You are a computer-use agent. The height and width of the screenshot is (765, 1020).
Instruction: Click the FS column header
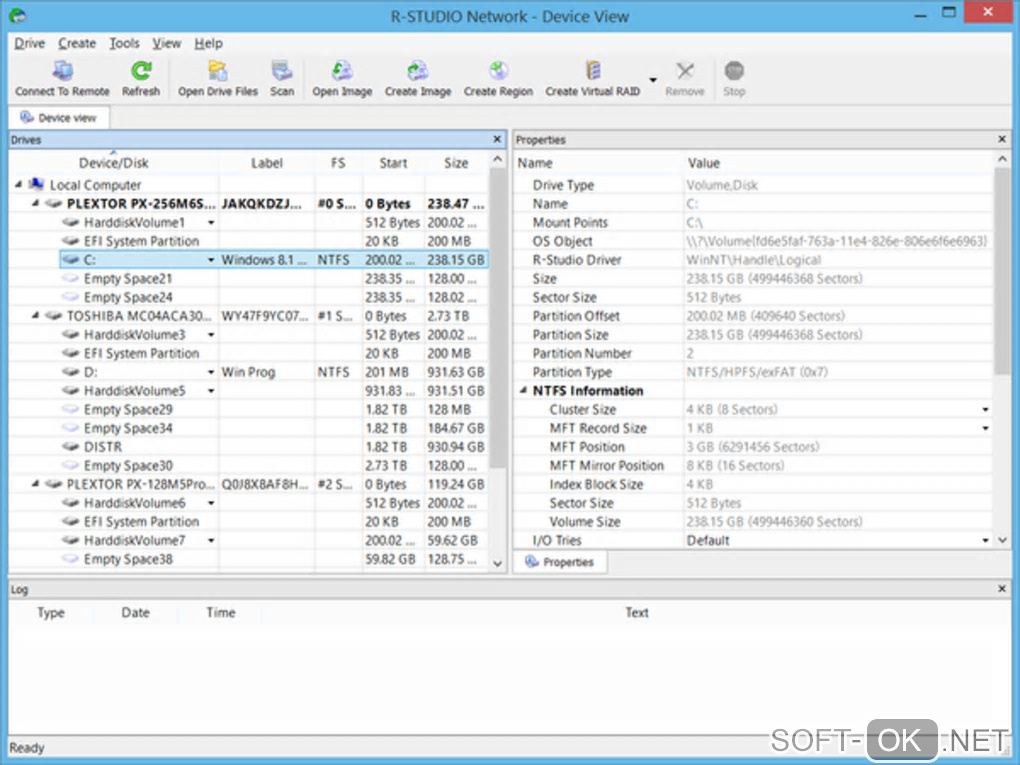[338, 163]
